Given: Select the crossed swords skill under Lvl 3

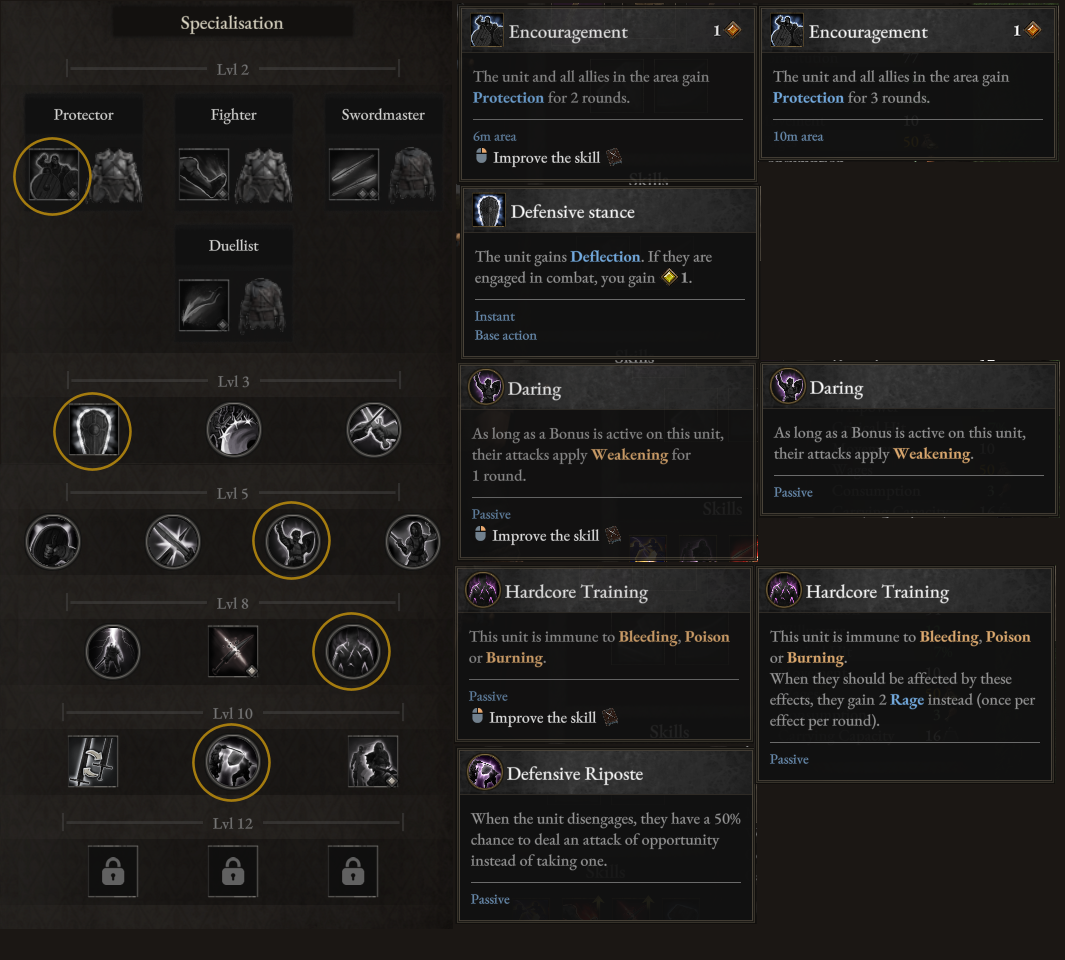Looking at the screenshot, I should (374, 431).
